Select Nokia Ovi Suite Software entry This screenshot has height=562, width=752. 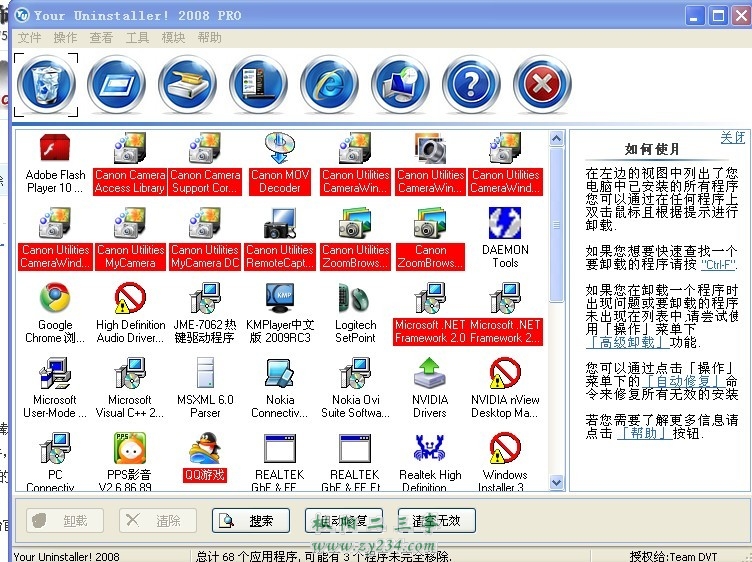[x=355, y=388]
